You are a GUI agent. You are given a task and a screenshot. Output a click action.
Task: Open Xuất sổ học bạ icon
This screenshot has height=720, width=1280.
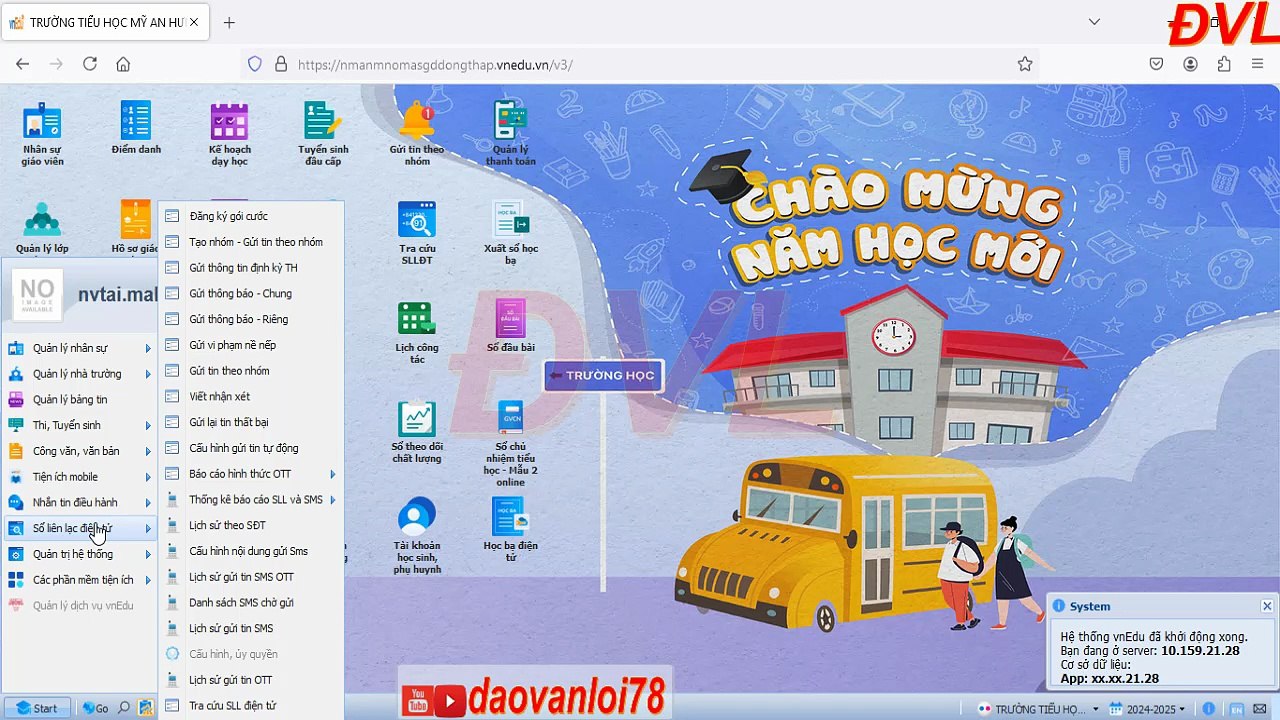(511, 233)
